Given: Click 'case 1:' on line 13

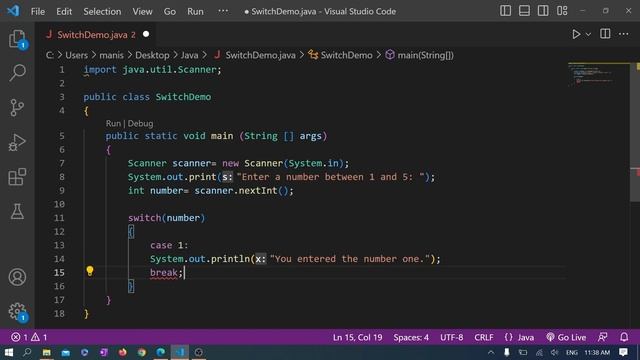Looking at the screenshot, I should coord(169,245).
